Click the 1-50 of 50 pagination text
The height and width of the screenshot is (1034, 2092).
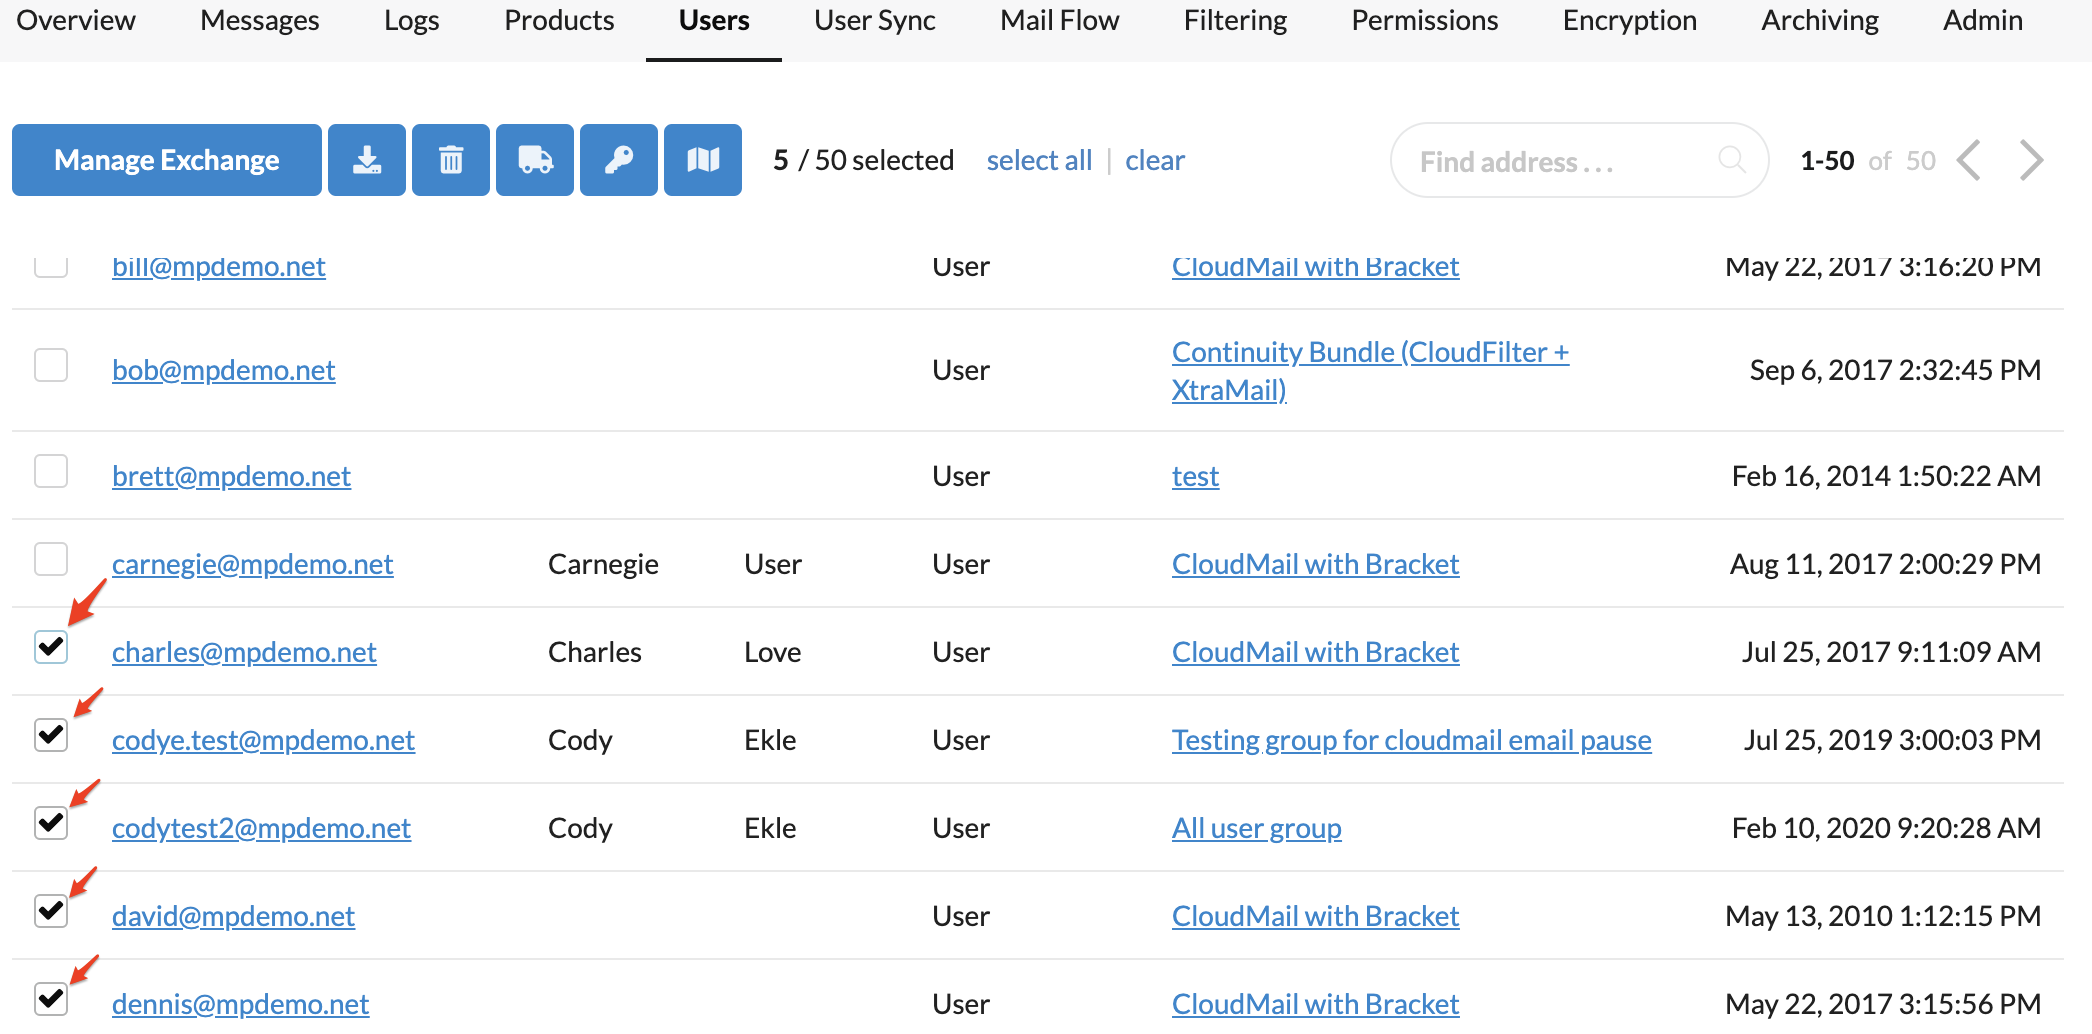pyautogui.click(x=1867, y=160)
